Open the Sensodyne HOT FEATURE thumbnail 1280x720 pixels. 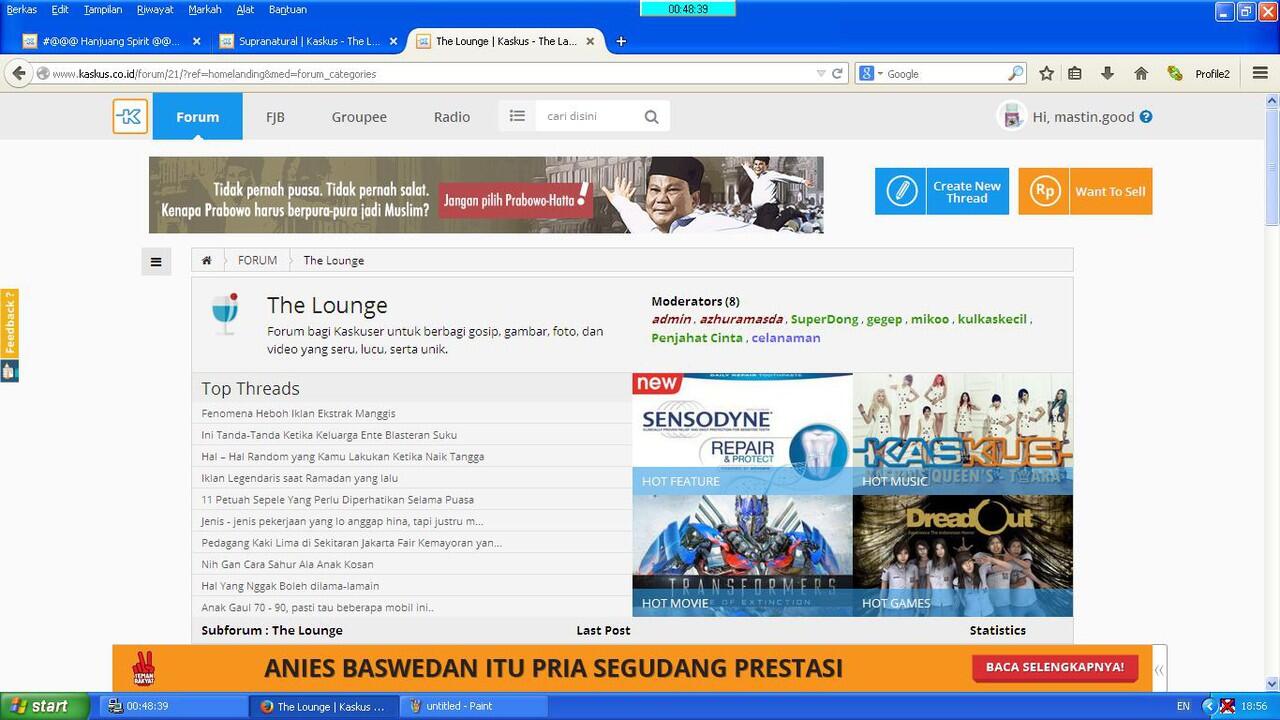(x=742, y=434)
